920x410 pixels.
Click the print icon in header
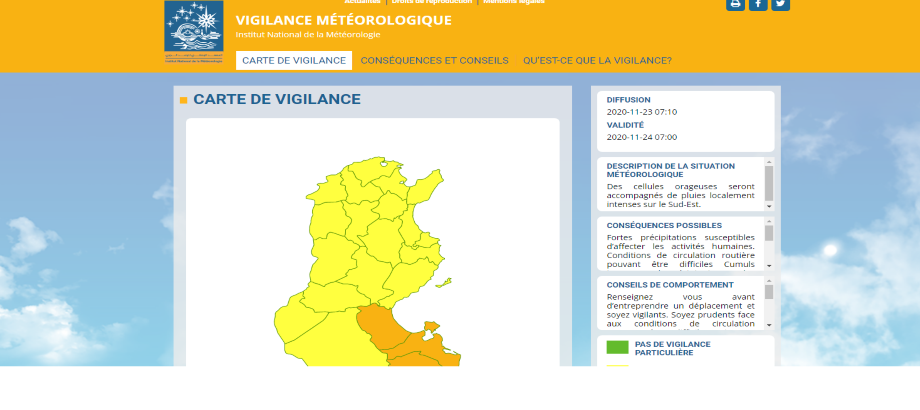[735, 4]
